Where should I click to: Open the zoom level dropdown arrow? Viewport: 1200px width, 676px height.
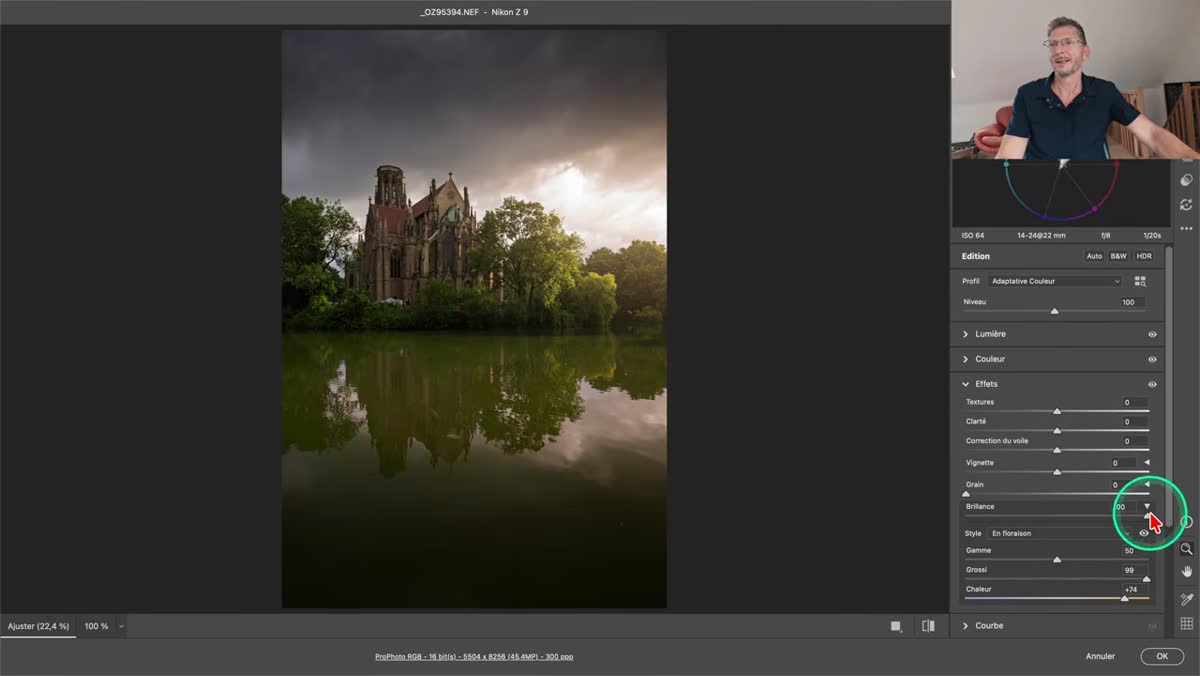(121, 626)
